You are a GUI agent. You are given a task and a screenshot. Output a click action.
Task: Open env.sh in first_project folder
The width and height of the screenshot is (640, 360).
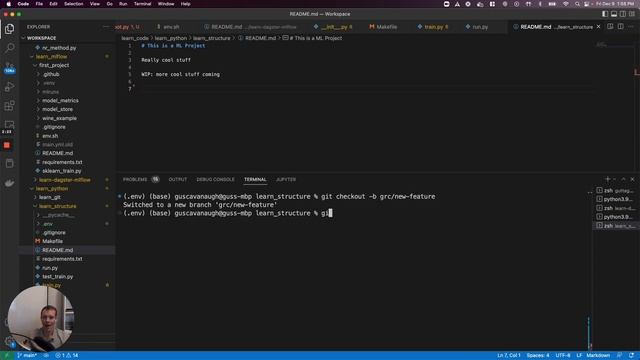click(x=50, y=136)
